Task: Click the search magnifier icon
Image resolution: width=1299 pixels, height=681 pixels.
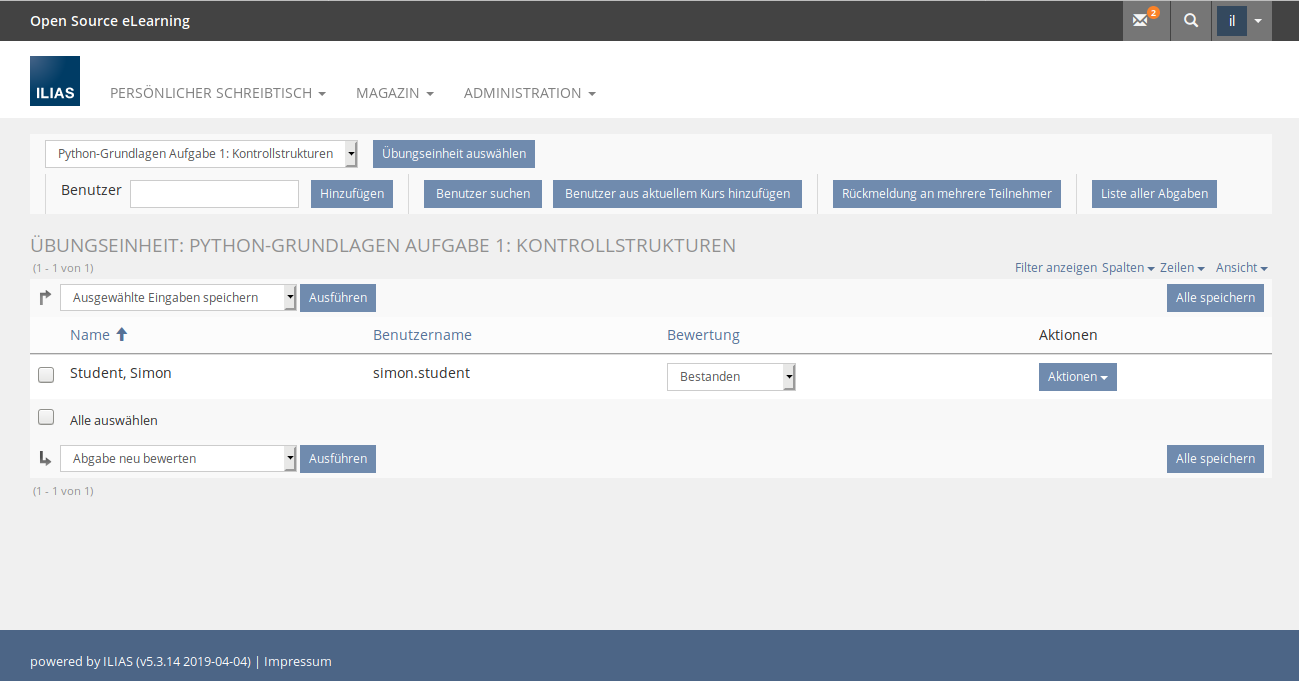Action: click(1190, 20)
